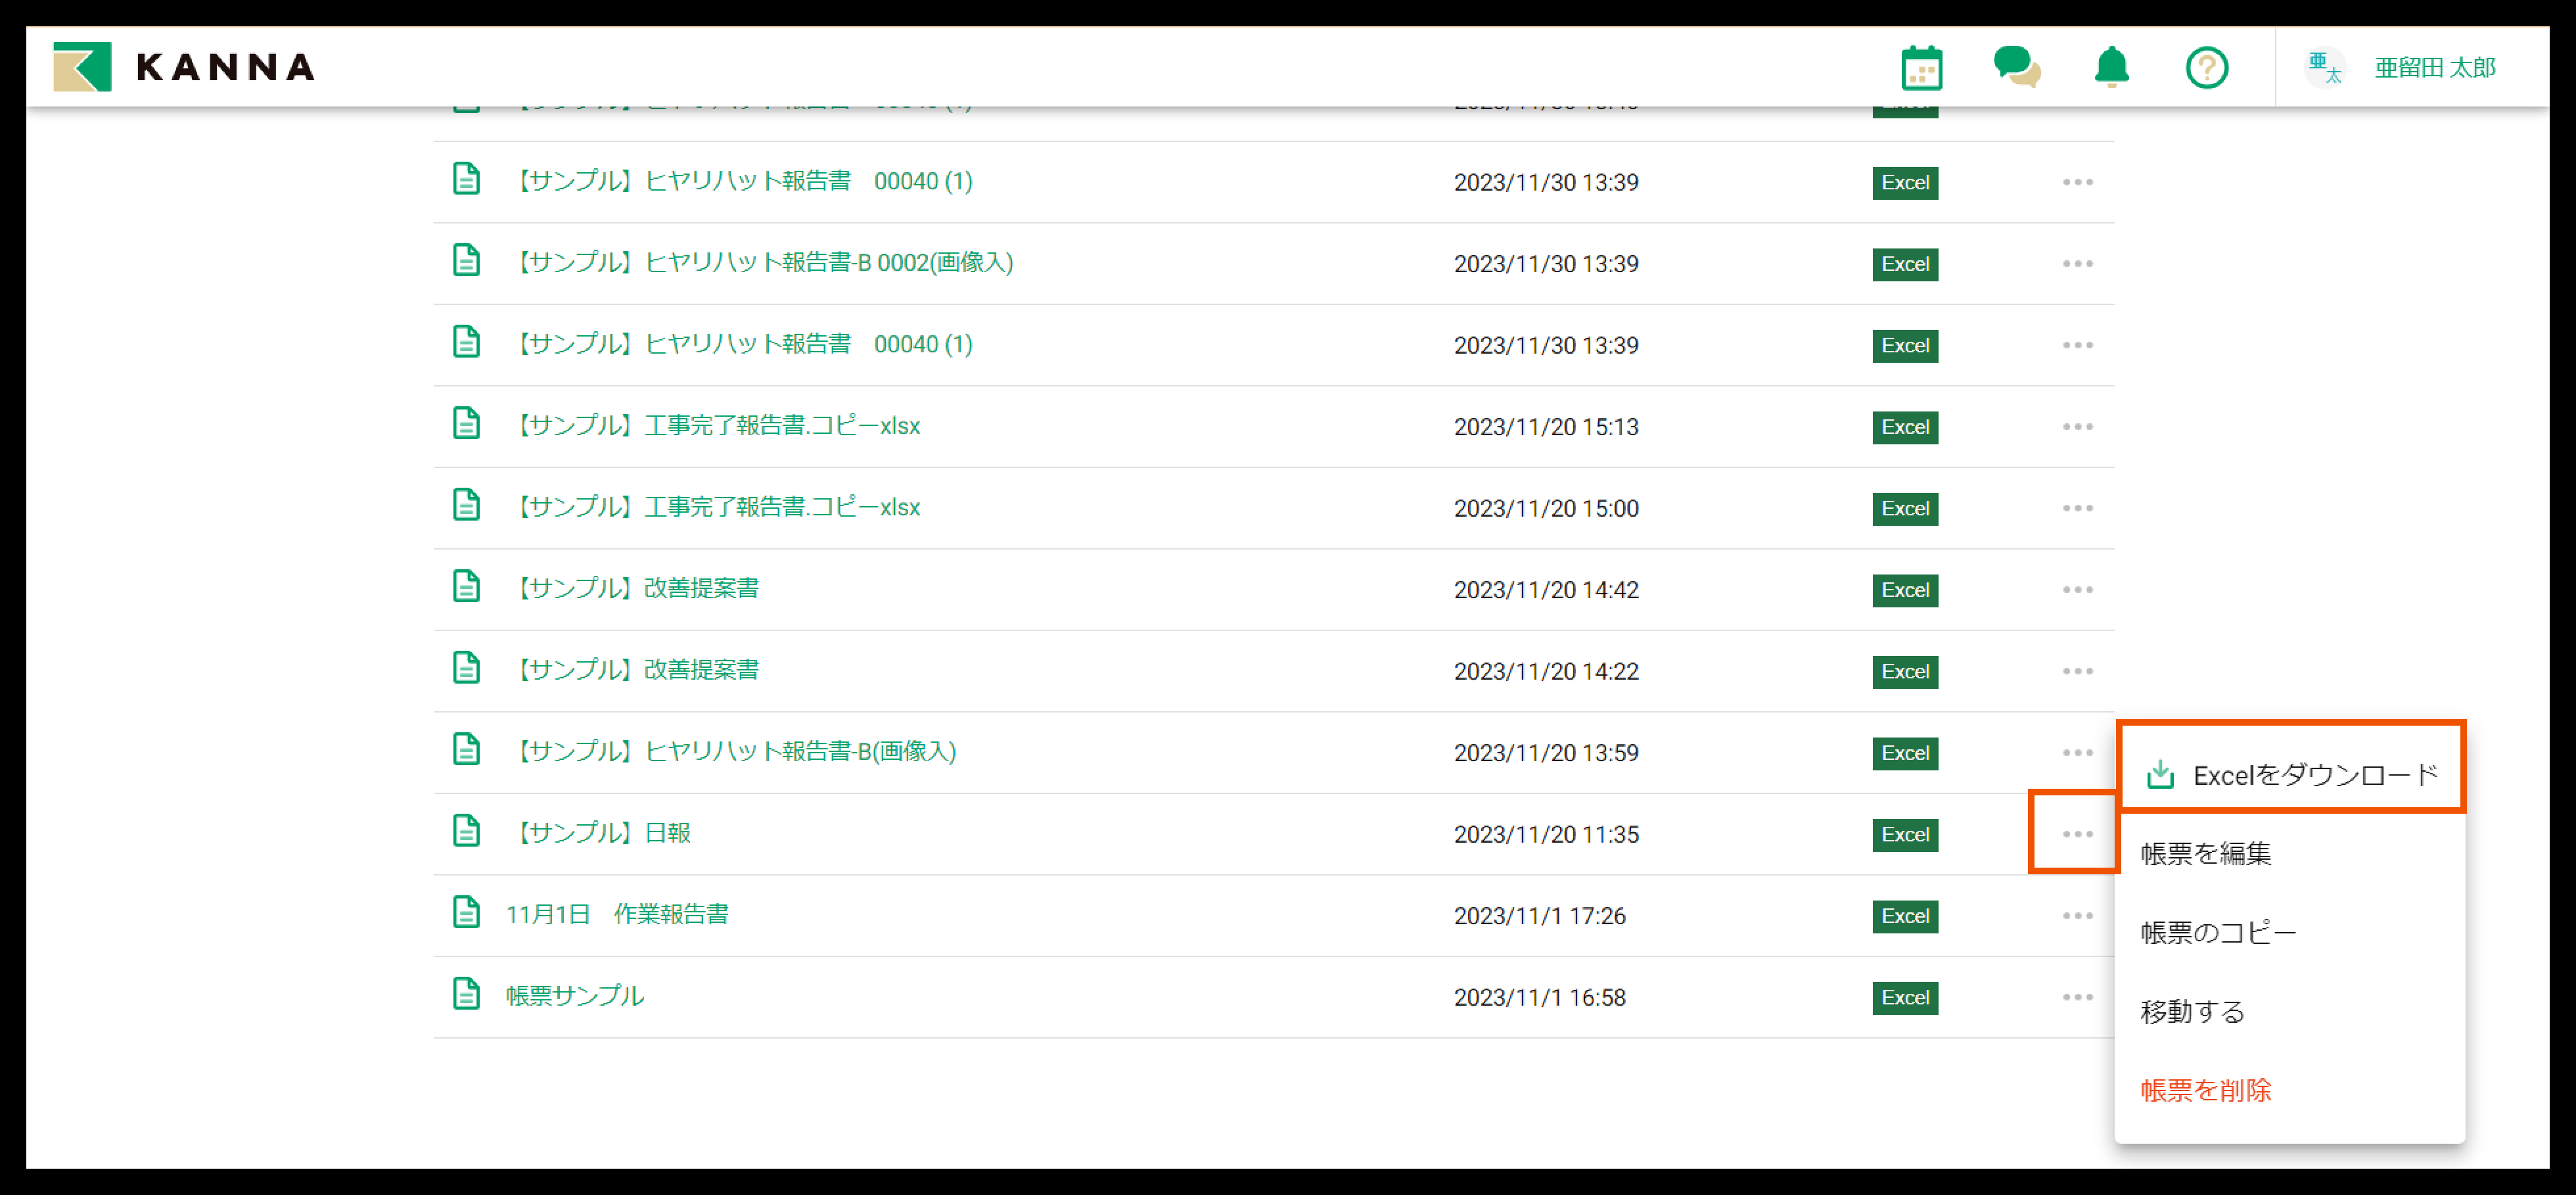Screen dimensions: 2576x1195
Task: Click the document icon beside 11月1日 作業報告書
Action: (x=466, y=913)
